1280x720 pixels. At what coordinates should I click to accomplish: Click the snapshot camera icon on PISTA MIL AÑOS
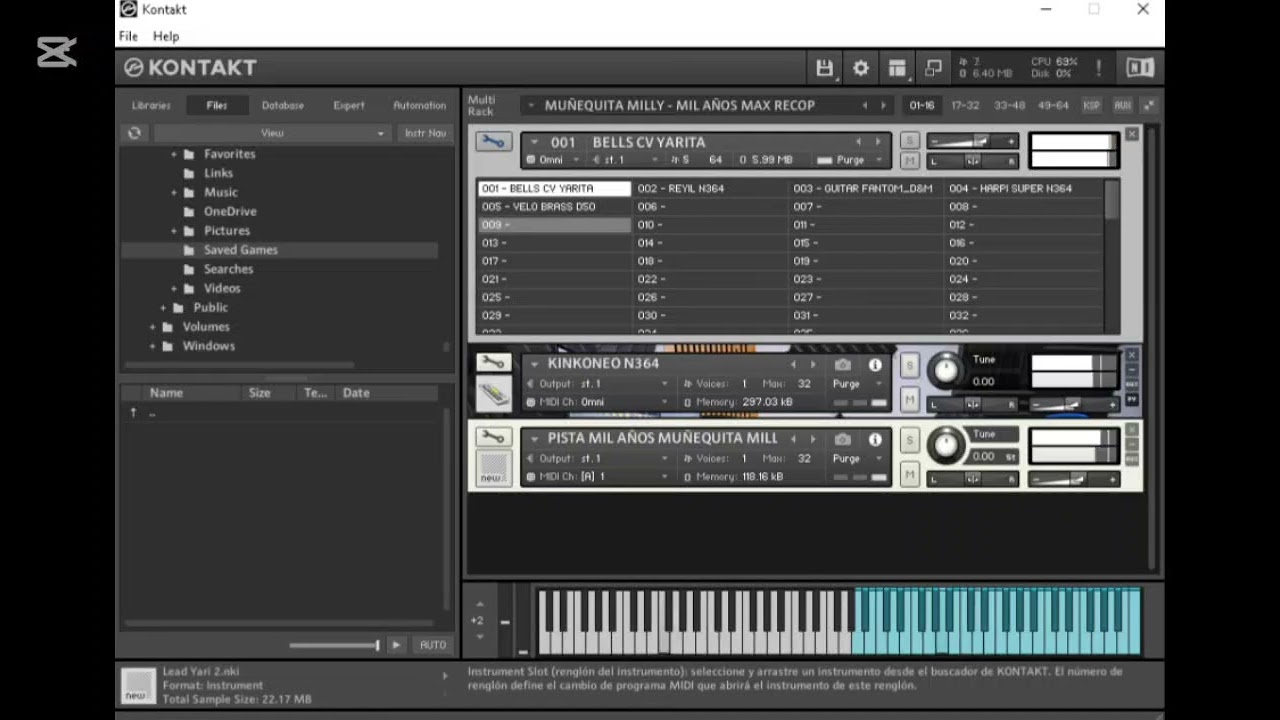(x=843, y=439)
